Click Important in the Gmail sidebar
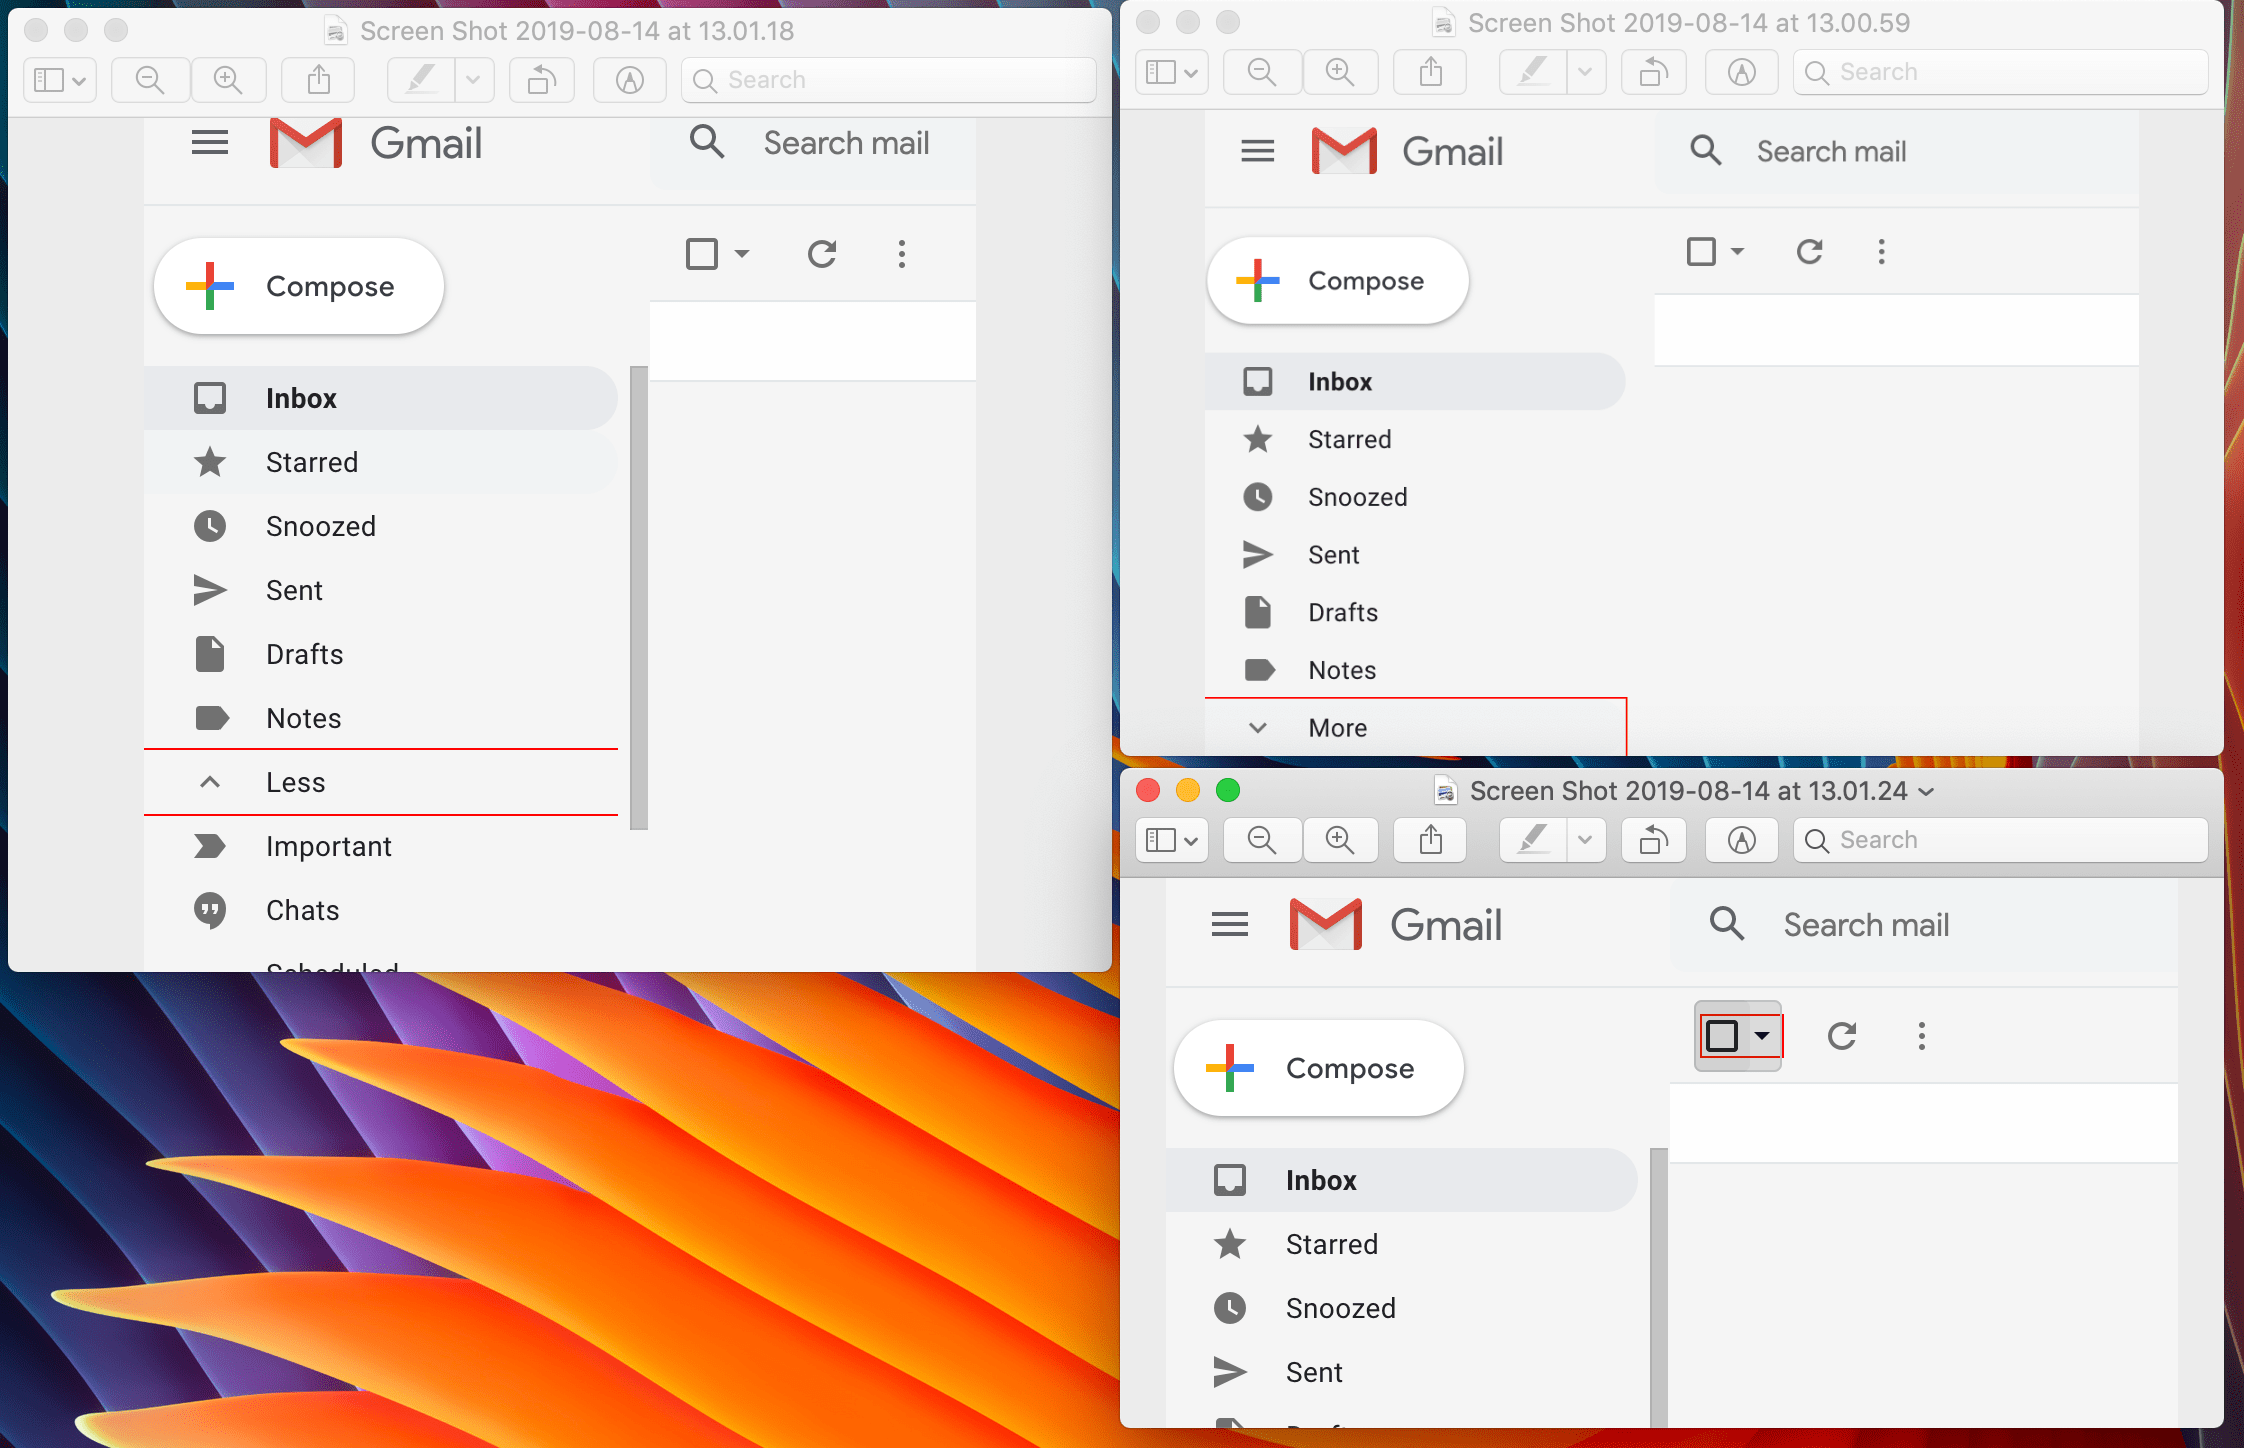The height and width of the screenshot is (1448, 2244). 329,845
